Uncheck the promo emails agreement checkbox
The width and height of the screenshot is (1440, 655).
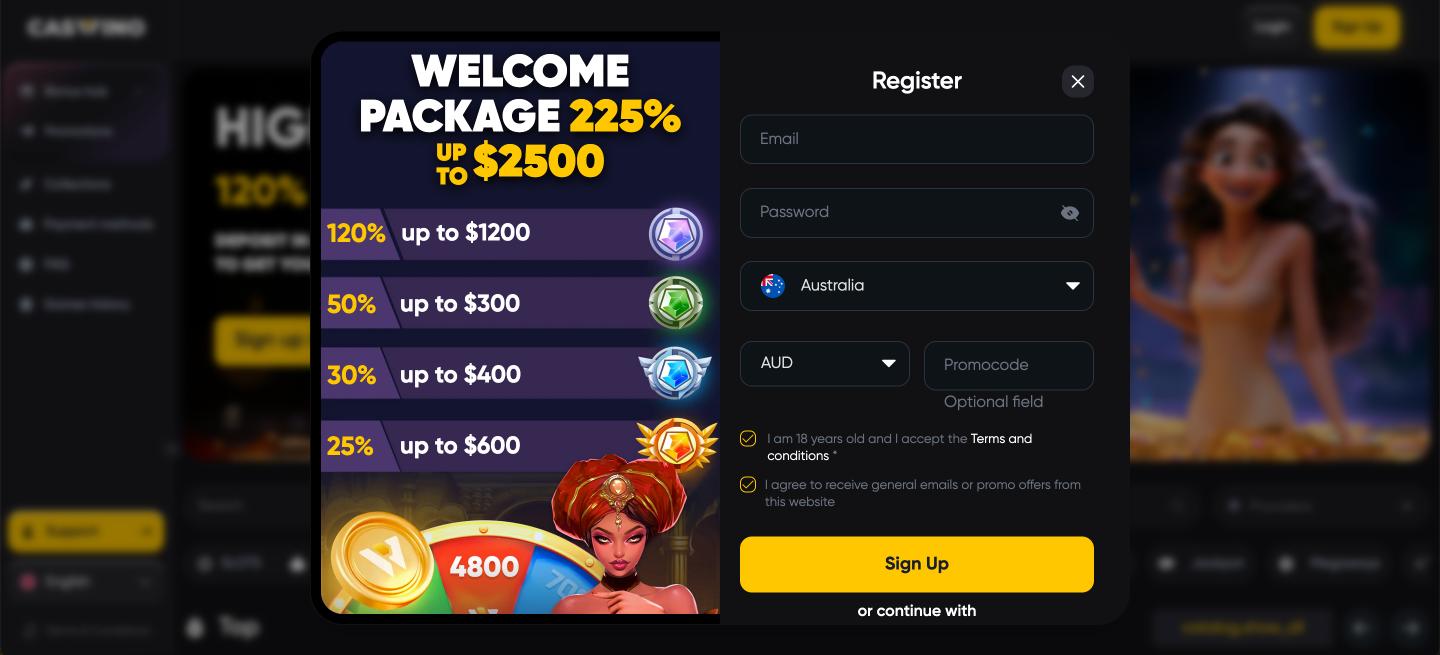pos(748,485)
